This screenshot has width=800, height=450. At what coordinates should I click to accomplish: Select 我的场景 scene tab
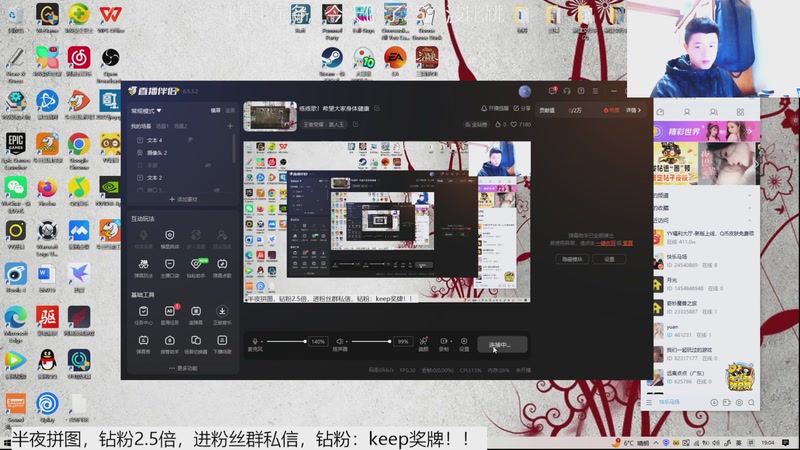(141, 126)
